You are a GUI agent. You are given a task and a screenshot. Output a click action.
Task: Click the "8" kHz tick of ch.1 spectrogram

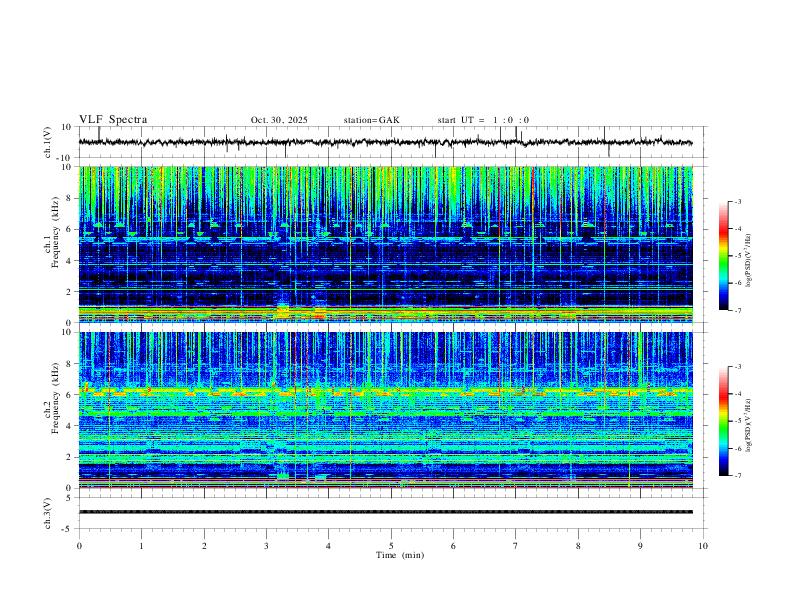[x=70, y=198]
